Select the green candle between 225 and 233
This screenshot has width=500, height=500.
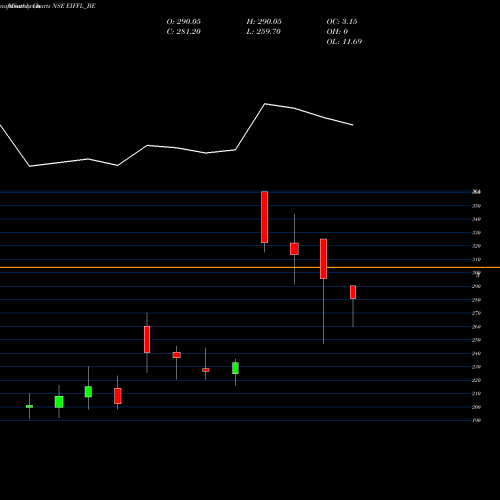[x=235, y=368]
